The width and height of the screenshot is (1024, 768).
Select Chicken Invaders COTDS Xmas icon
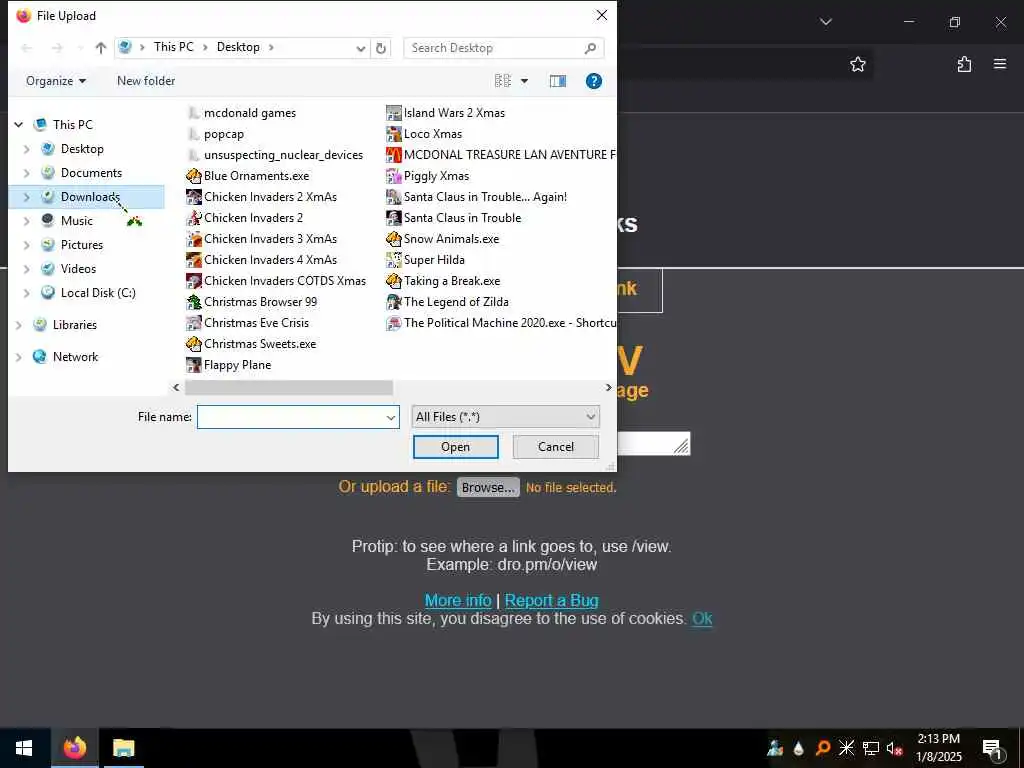click(x=193, y=281)
